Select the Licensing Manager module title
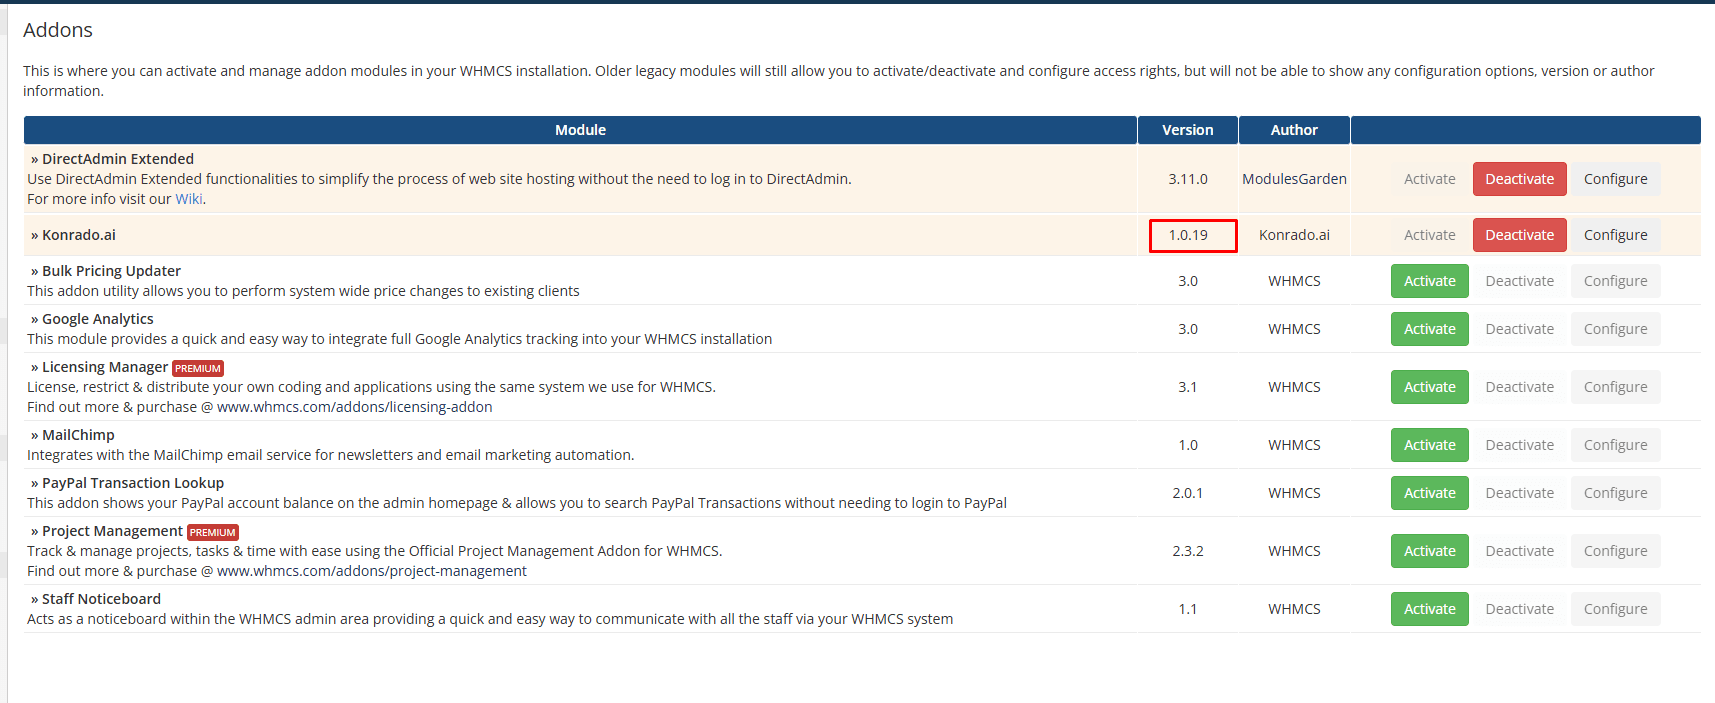Image resolution: width=1715 pixels, height=703 pixels. [x=105, y=367]
